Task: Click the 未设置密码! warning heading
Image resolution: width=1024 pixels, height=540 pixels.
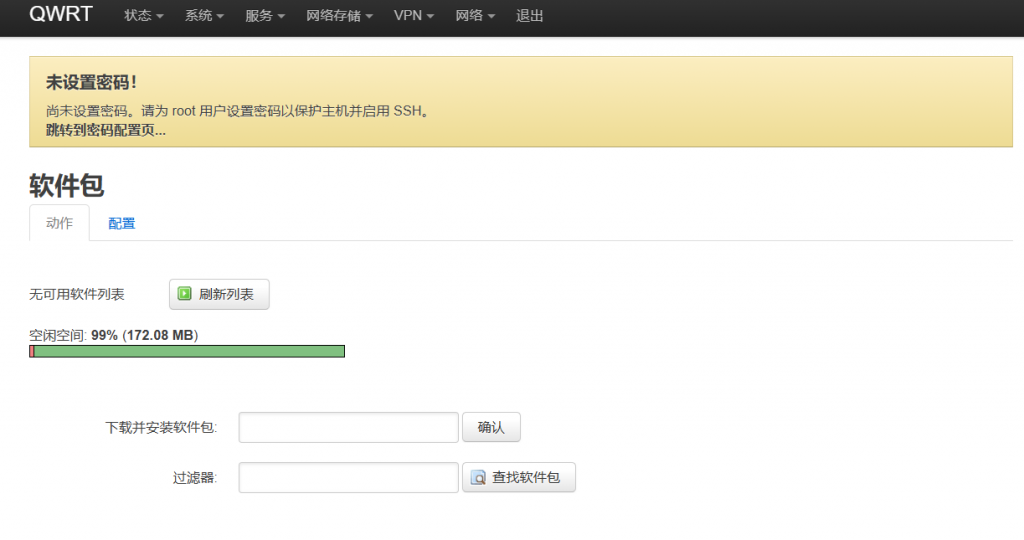Action: click(91, 83)
